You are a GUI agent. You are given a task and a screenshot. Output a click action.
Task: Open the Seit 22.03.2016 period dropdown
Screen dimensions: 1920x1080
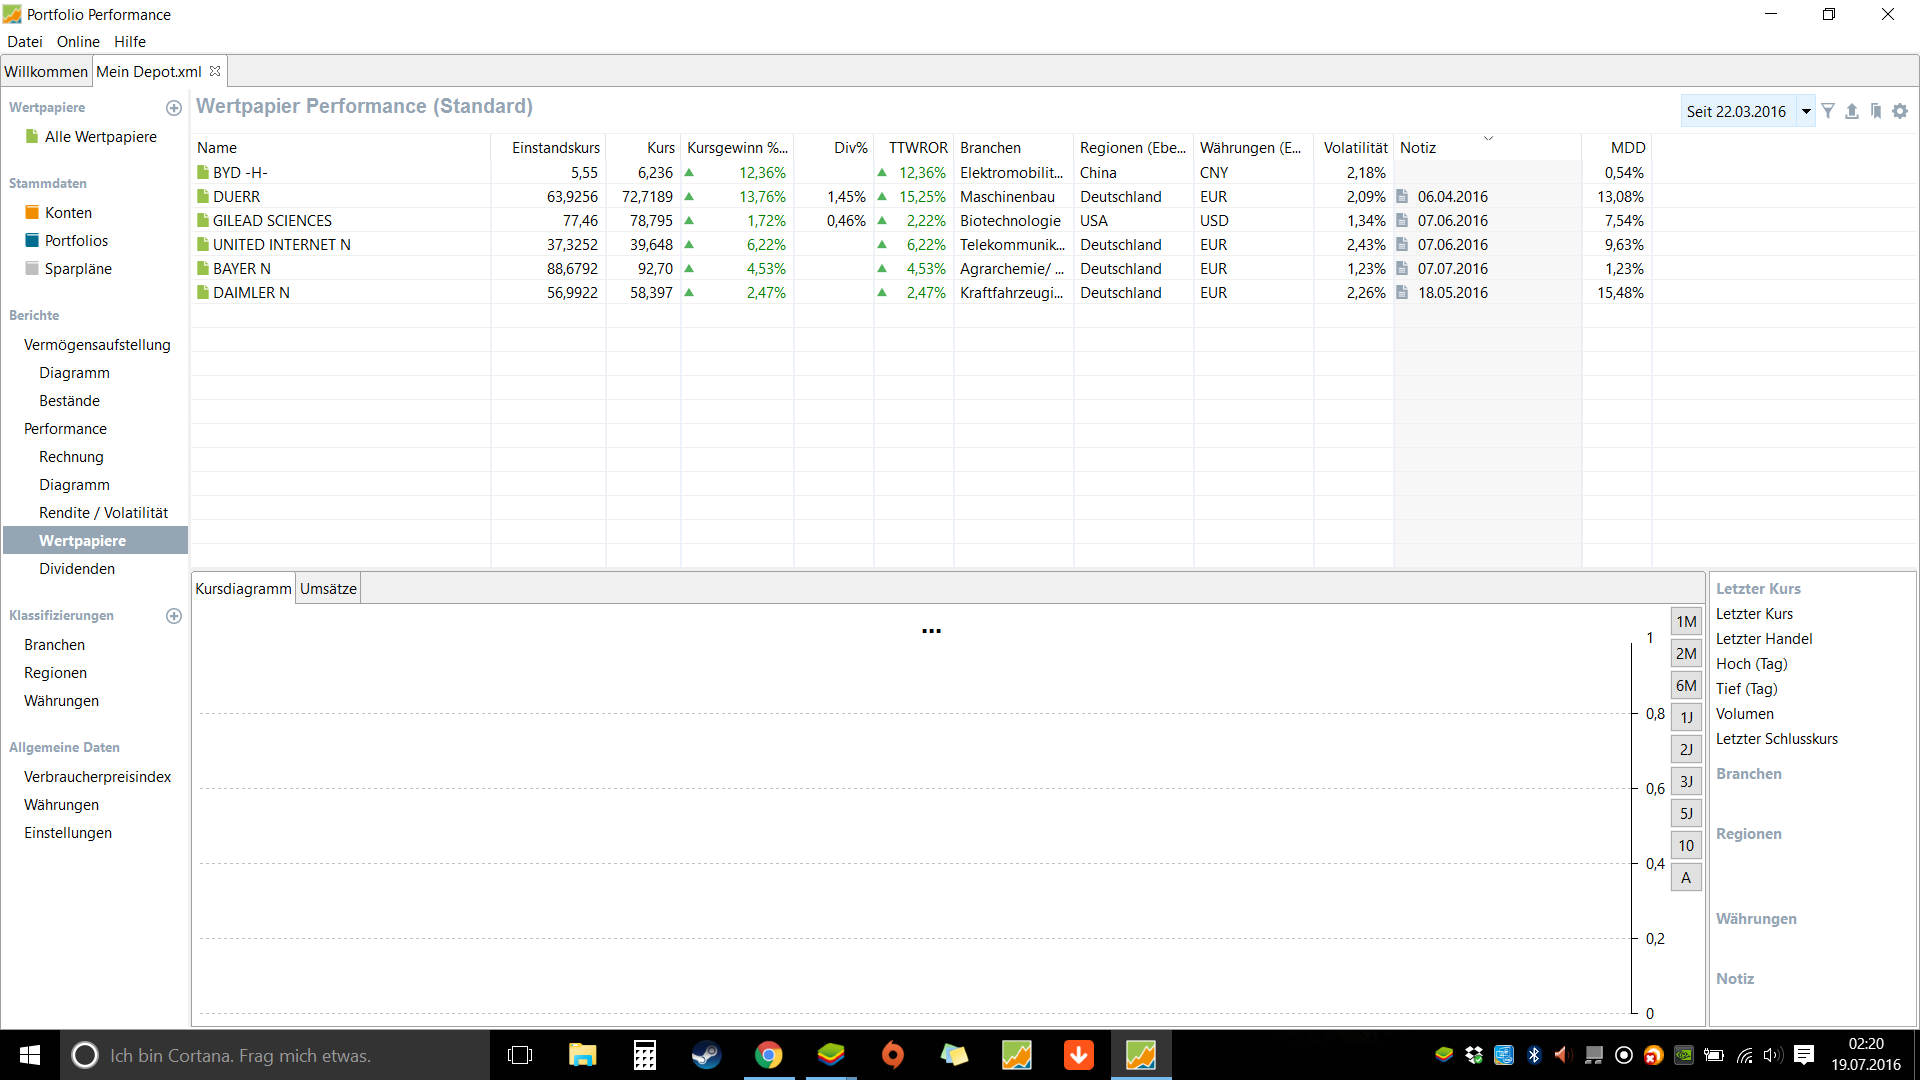(1806, 111)
